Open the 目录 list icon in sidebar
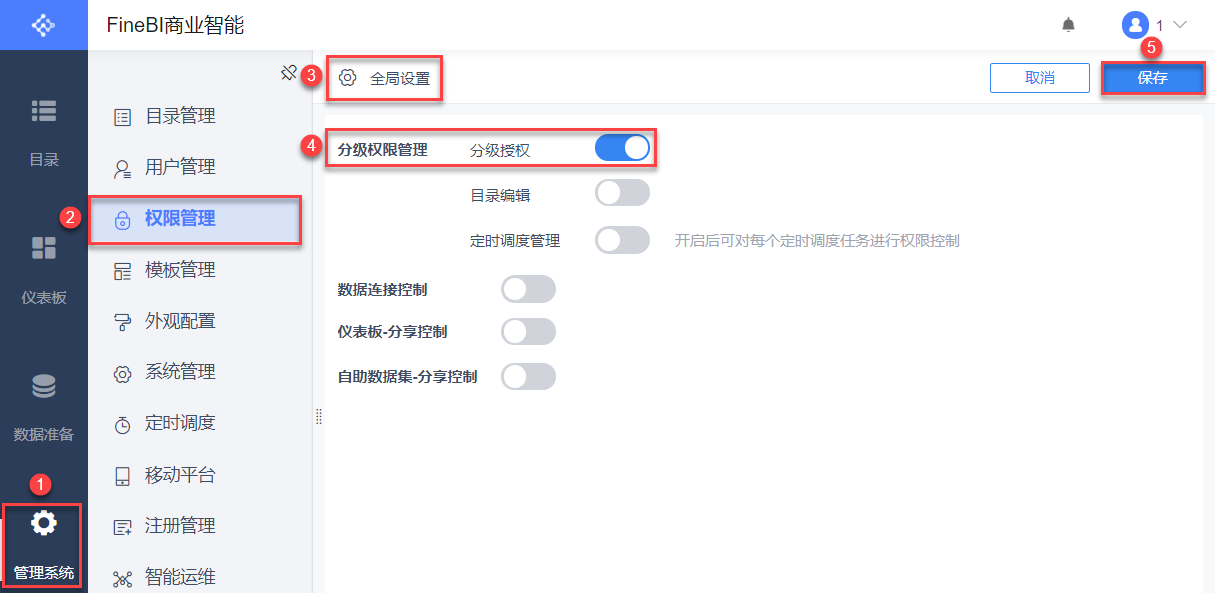 [x=44, y=111]
